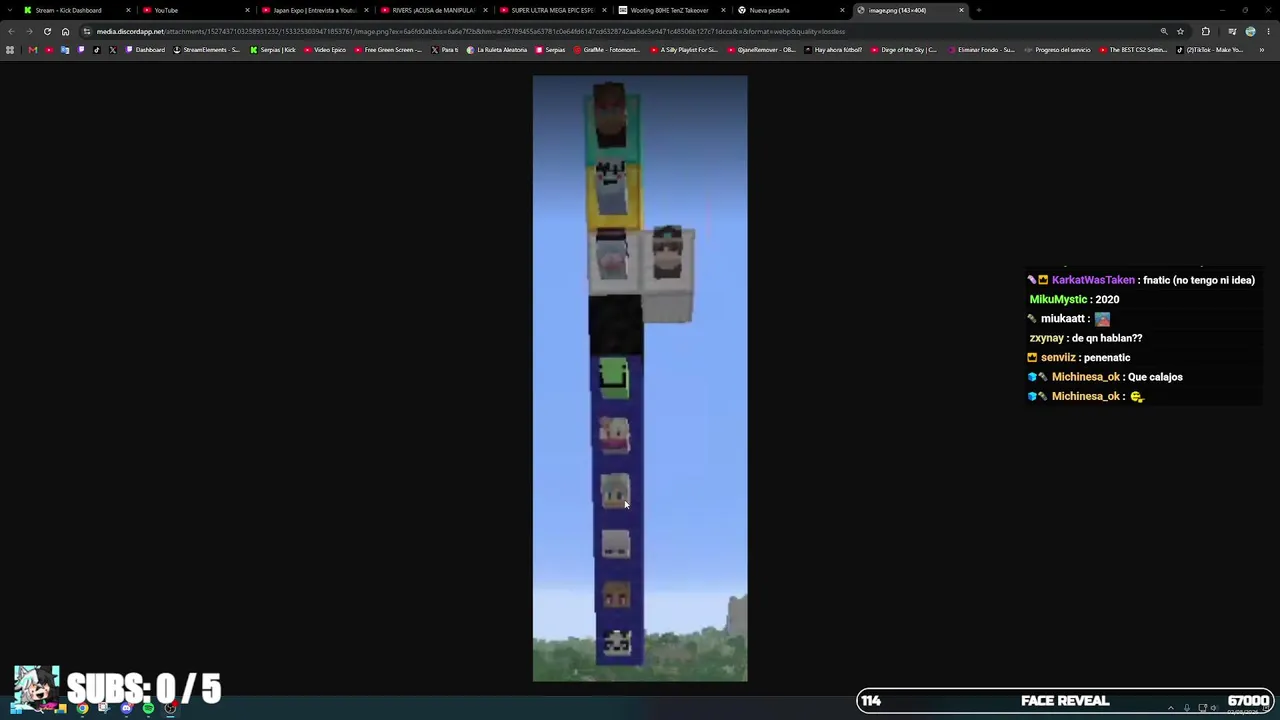Open the StreamElements bookmark
Screen dimensions: 1280x720
click(x=207, y=50)
